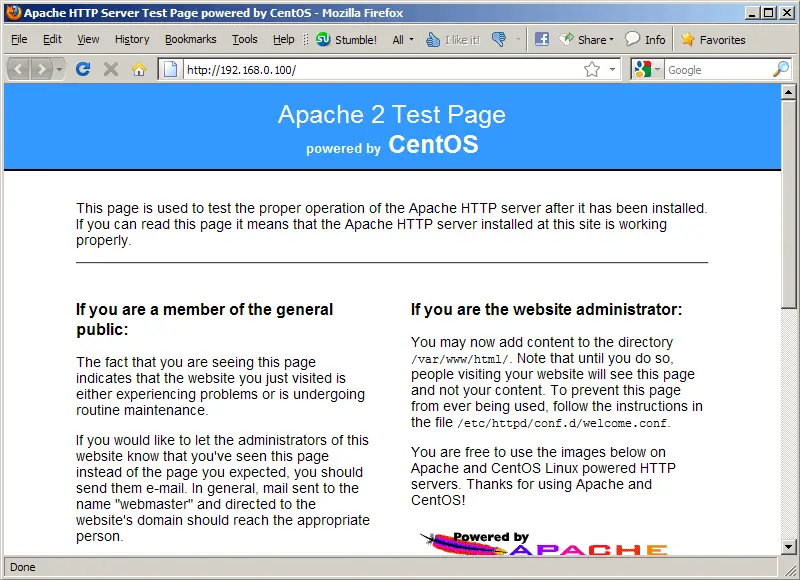Click the Info speech bubble button

click(645, 39)
